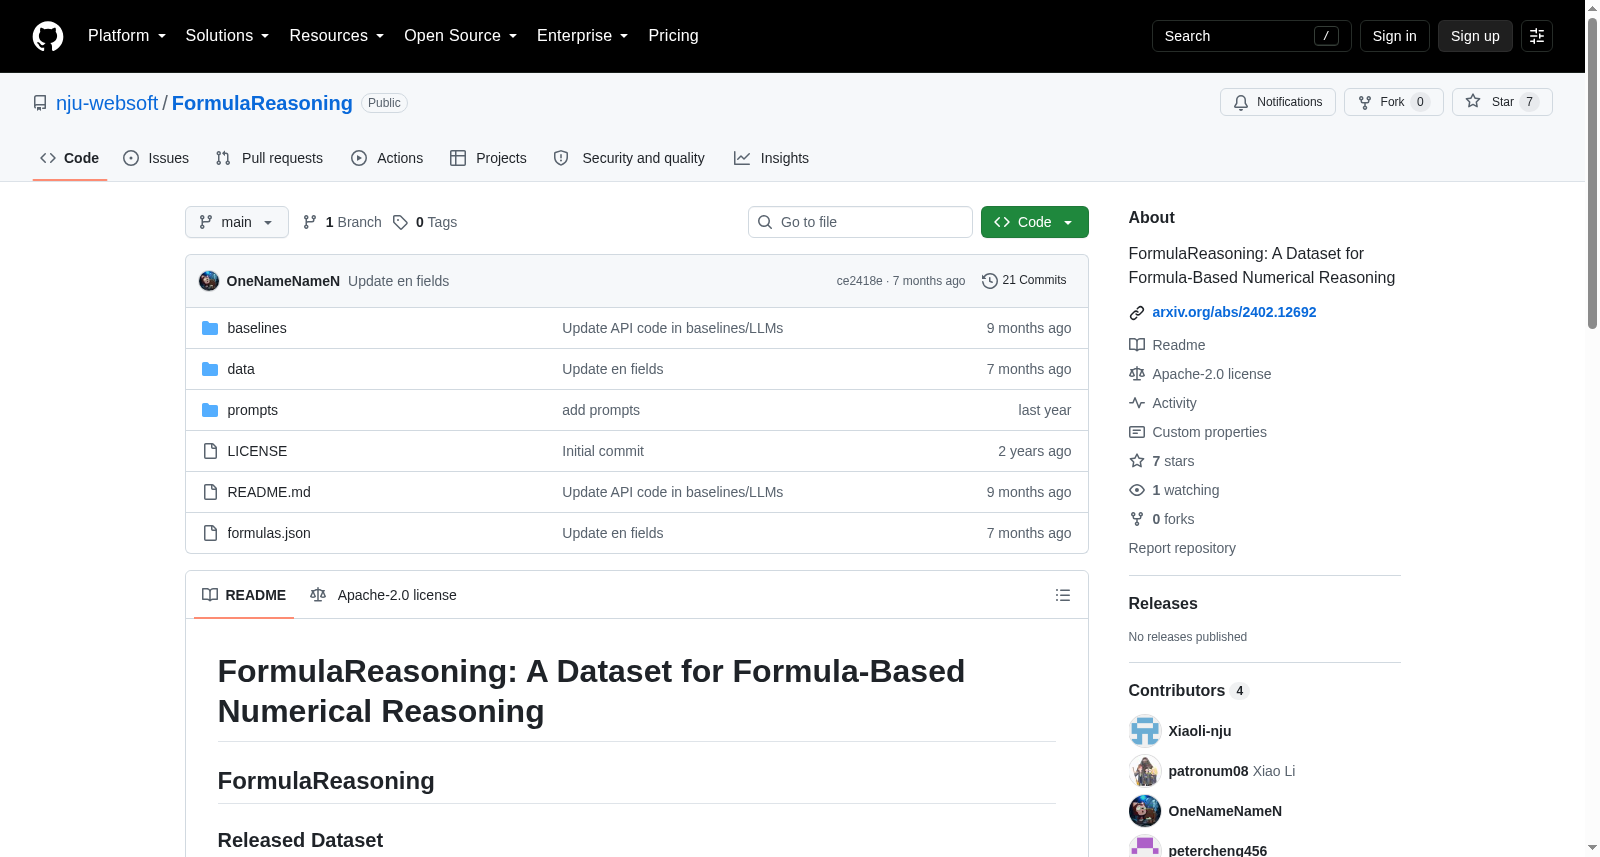Open the 'Initial commit' message link
Viewport: 1600px width, 857px height.
click(603, 451)
